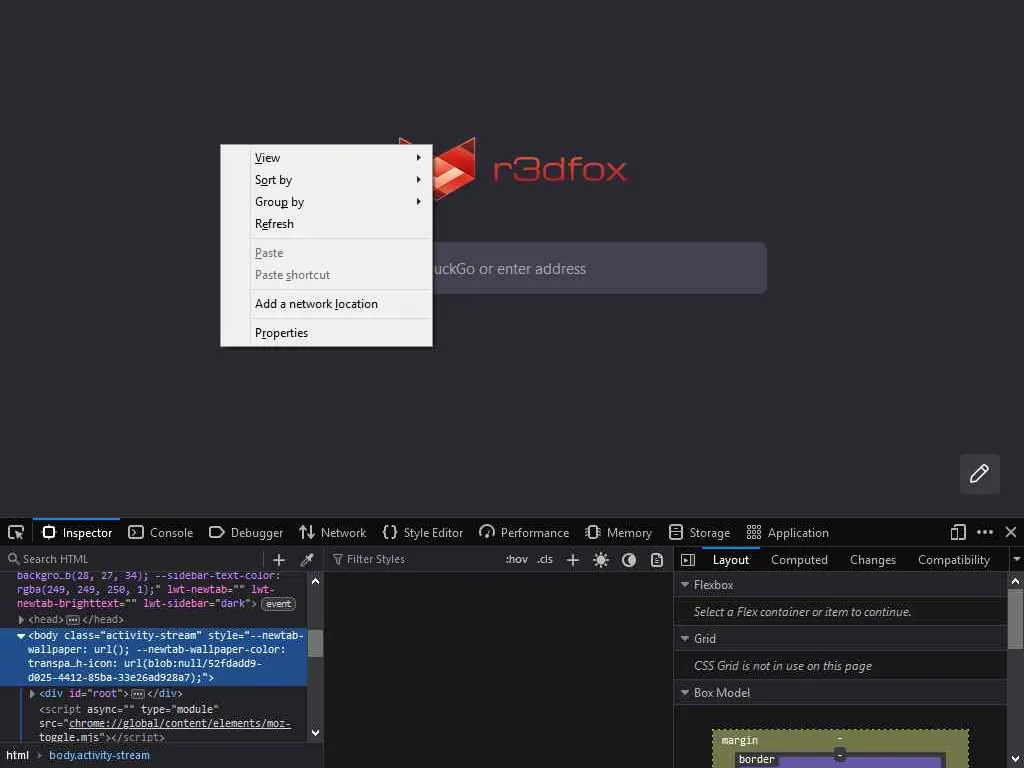Click layout panel scrollbar down arrow

point(1016,760)
